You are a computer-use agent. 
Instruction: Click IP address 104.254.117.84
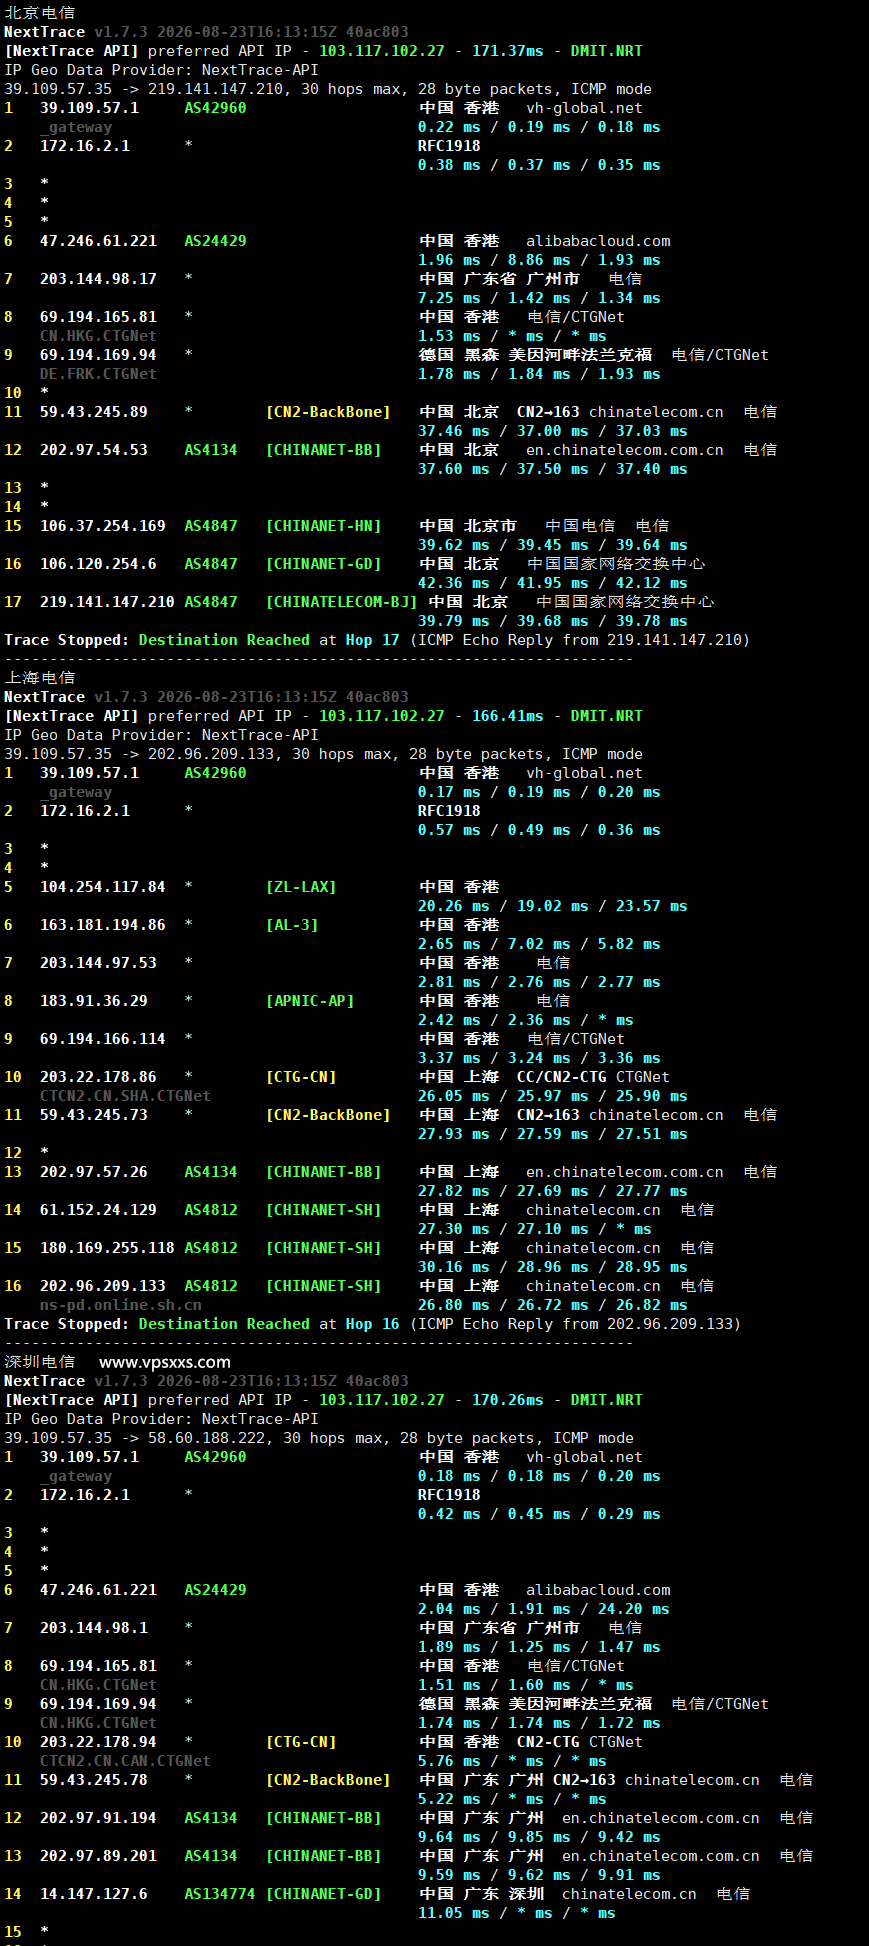[103, 887]
